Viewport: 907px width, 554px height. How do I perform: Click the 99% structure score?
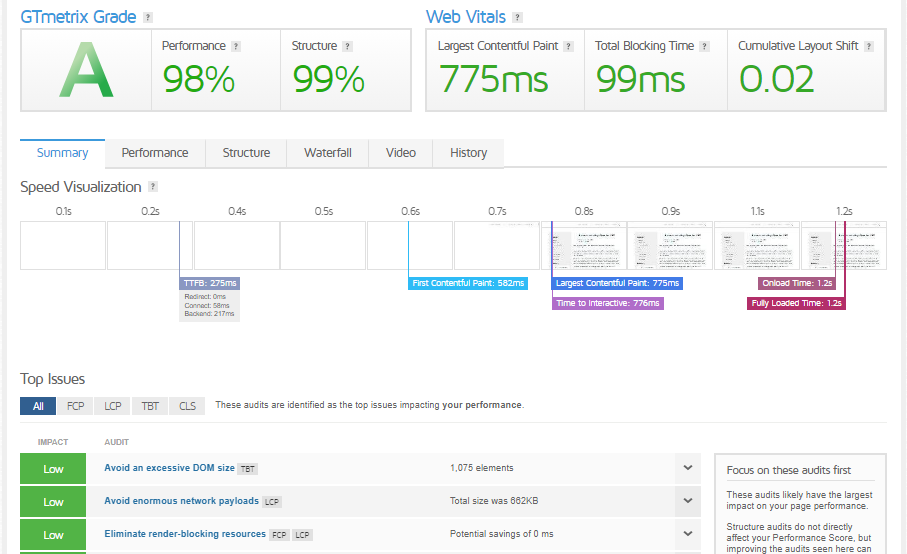click(329, 79)
